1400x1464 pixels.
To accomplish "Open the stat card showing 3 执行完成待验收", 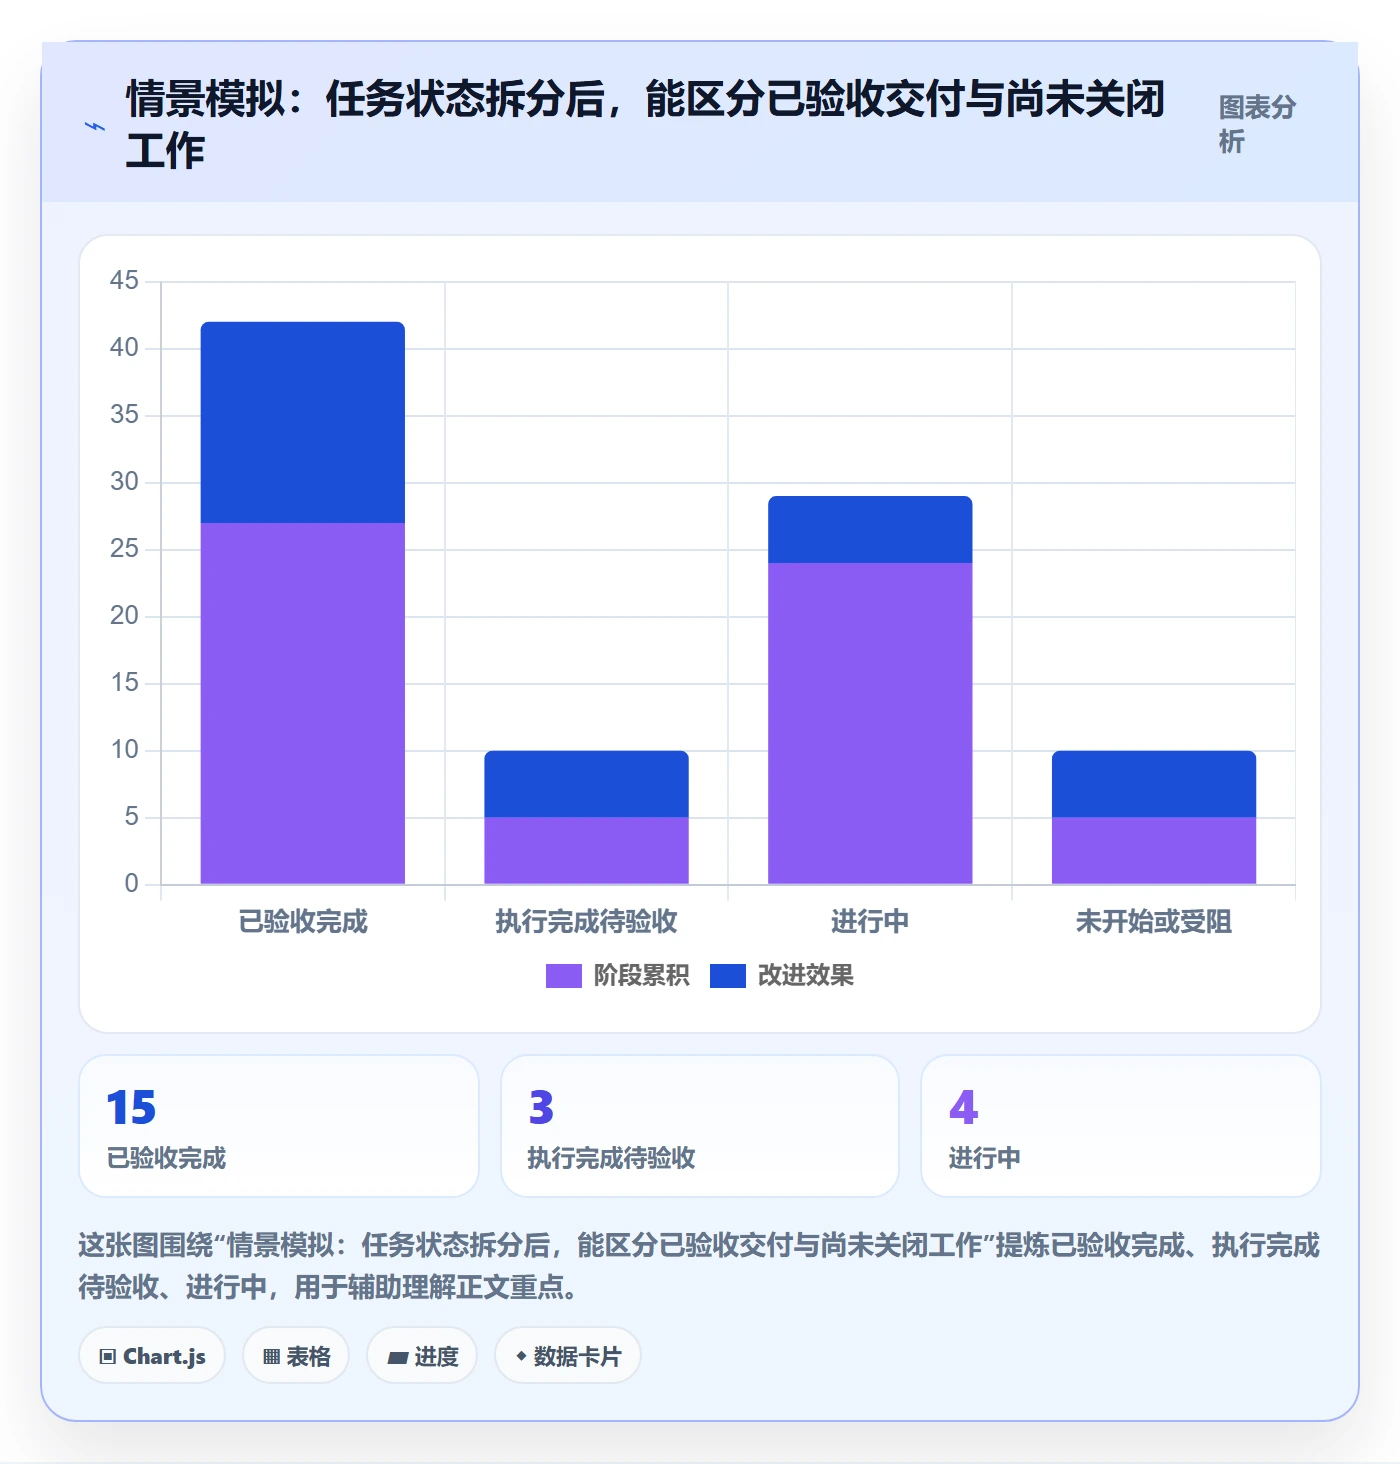I will coord(700,1126).
